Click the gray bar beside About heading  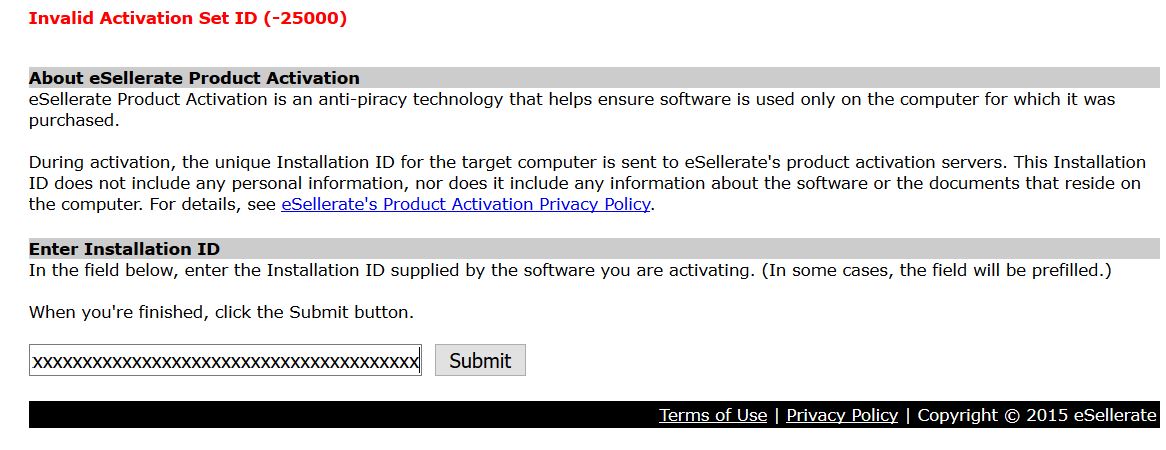pyautogui.click(x=758, y=78)
